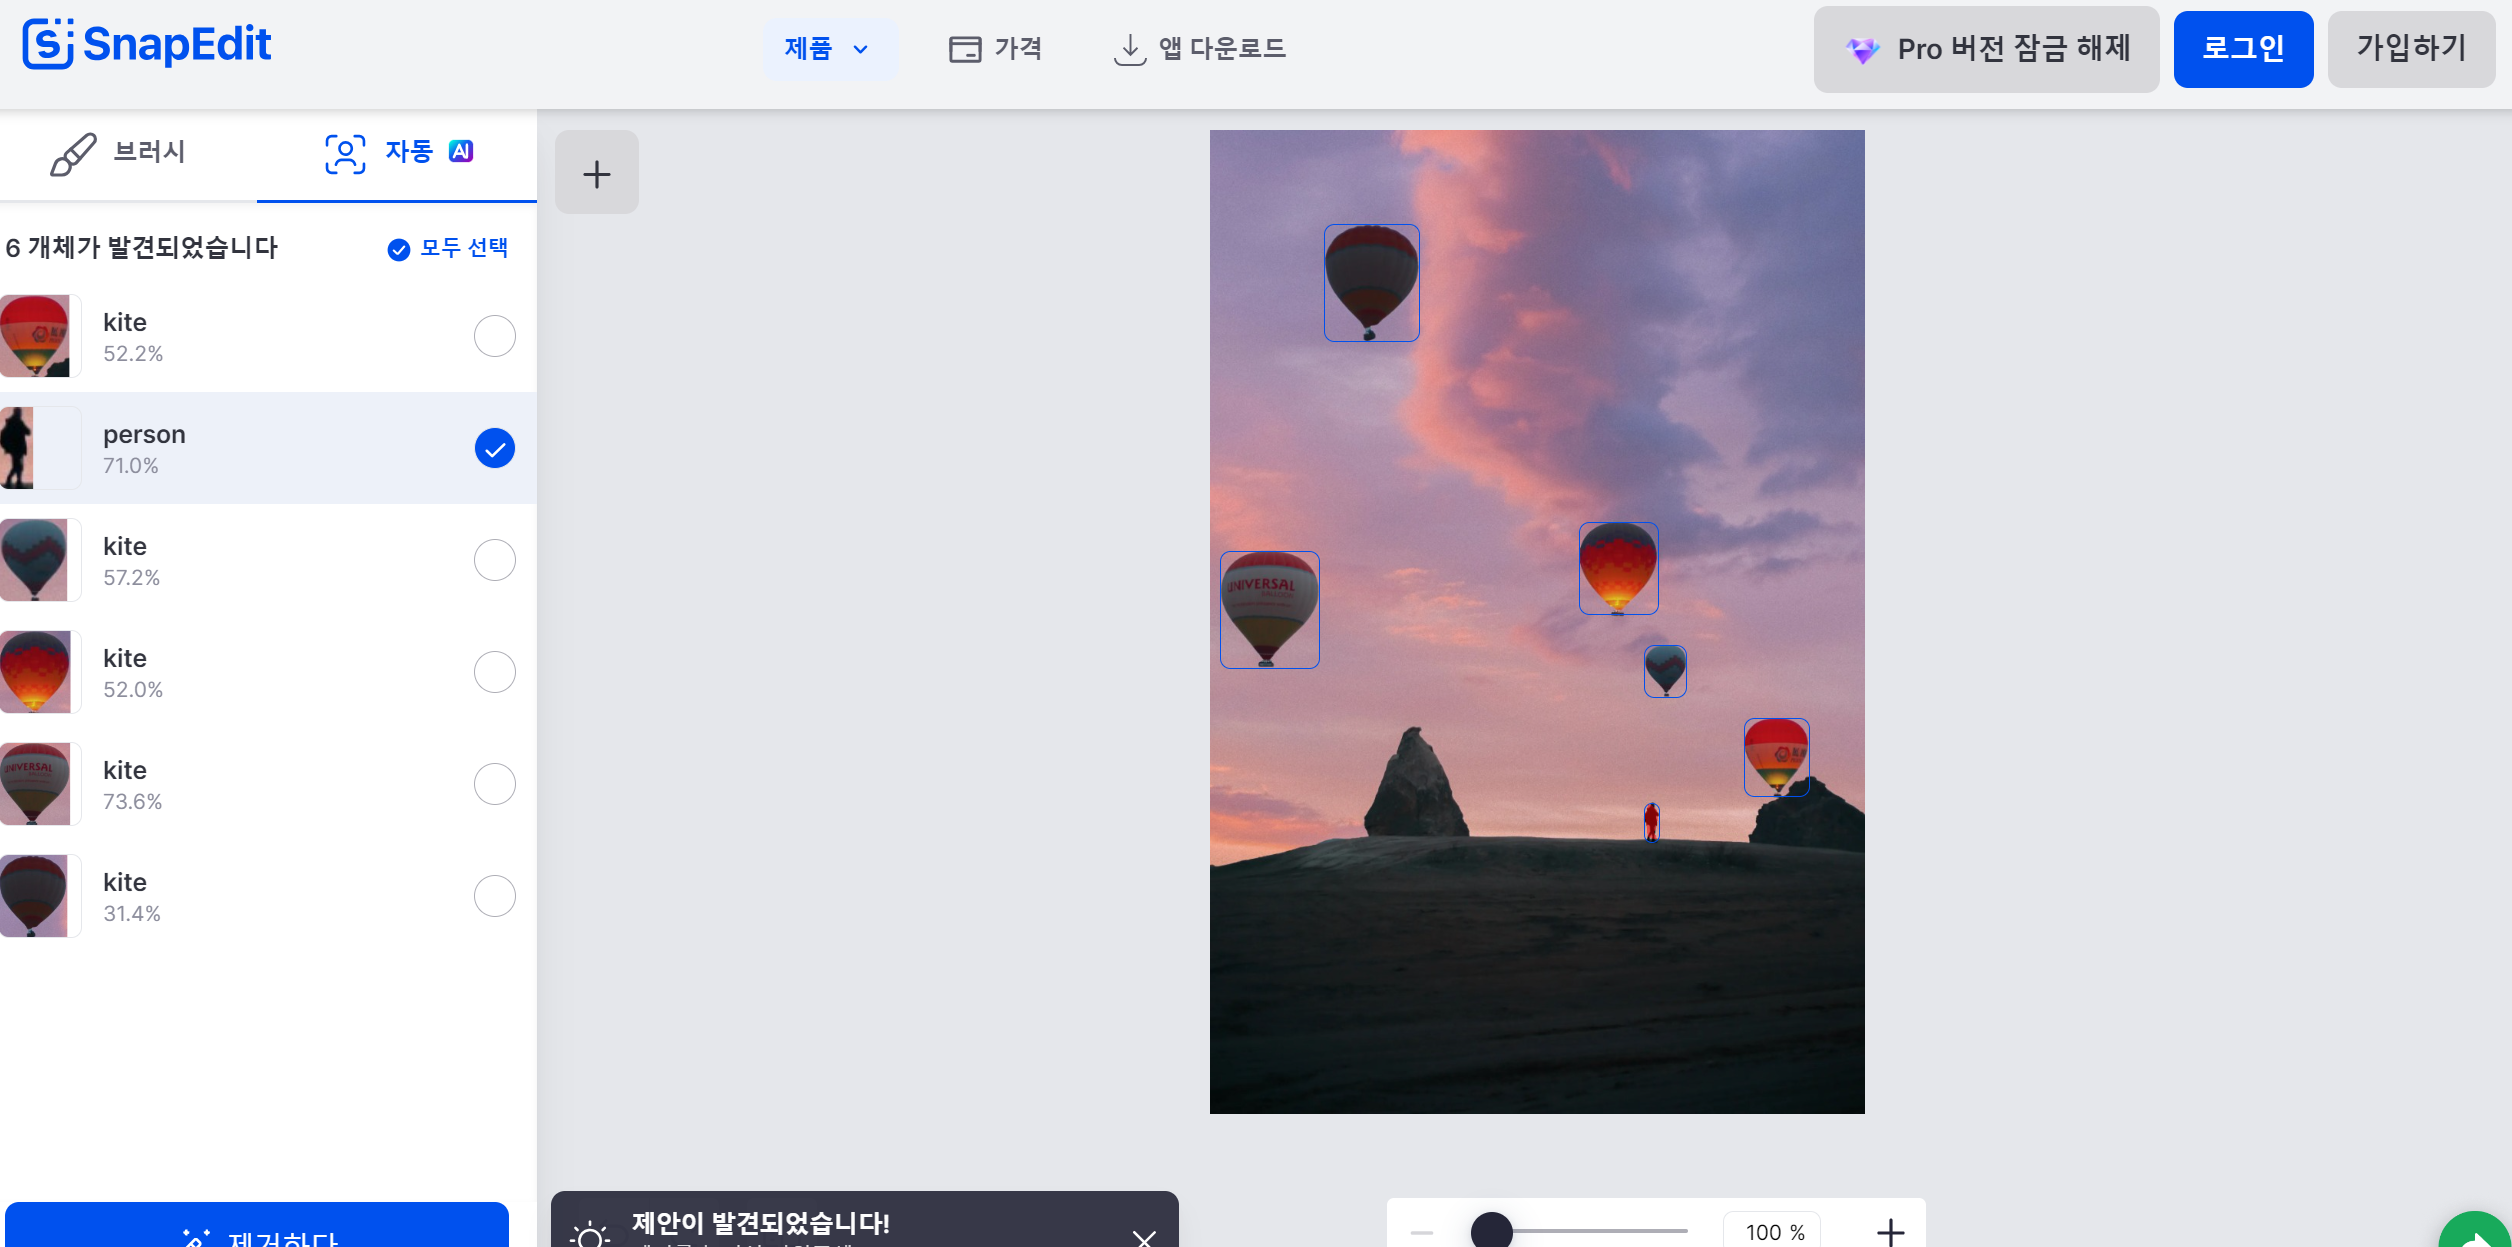Toggle 모두 선택 select all
Screen dimensions: 2512x1247
[448, 248]
